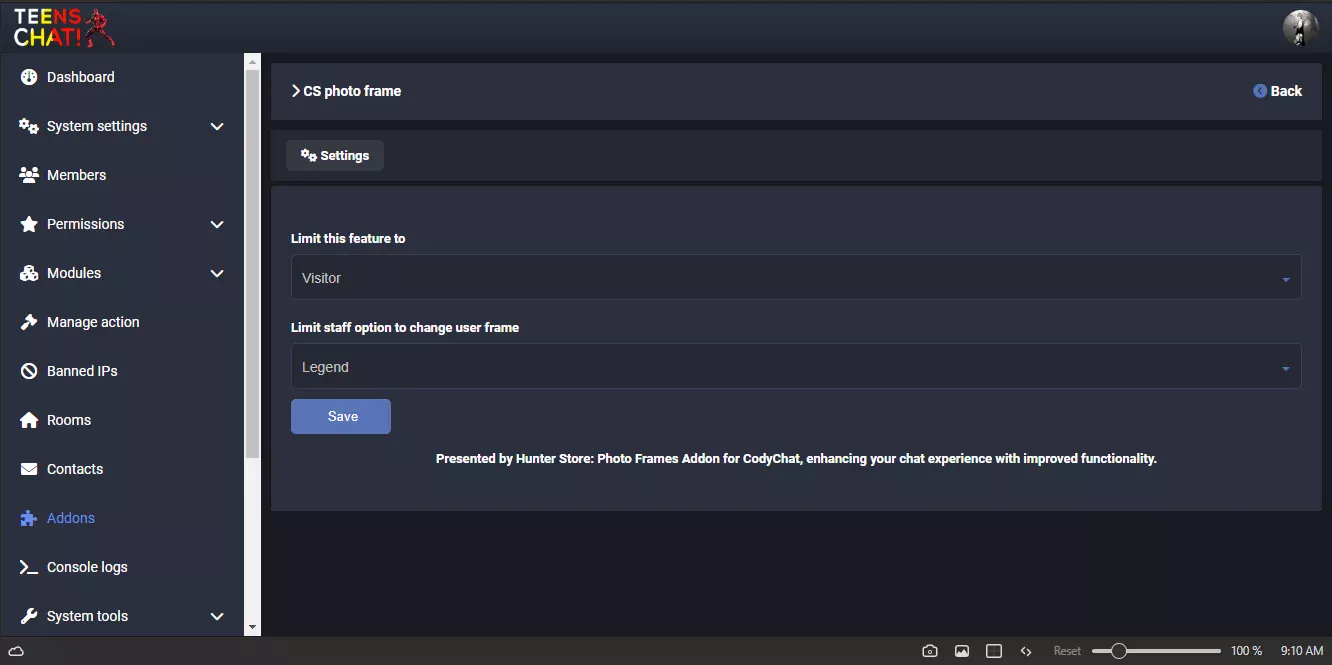Click the Permissions star icon
Viewport: 1332px width, 665px height.
coord(29,224)
